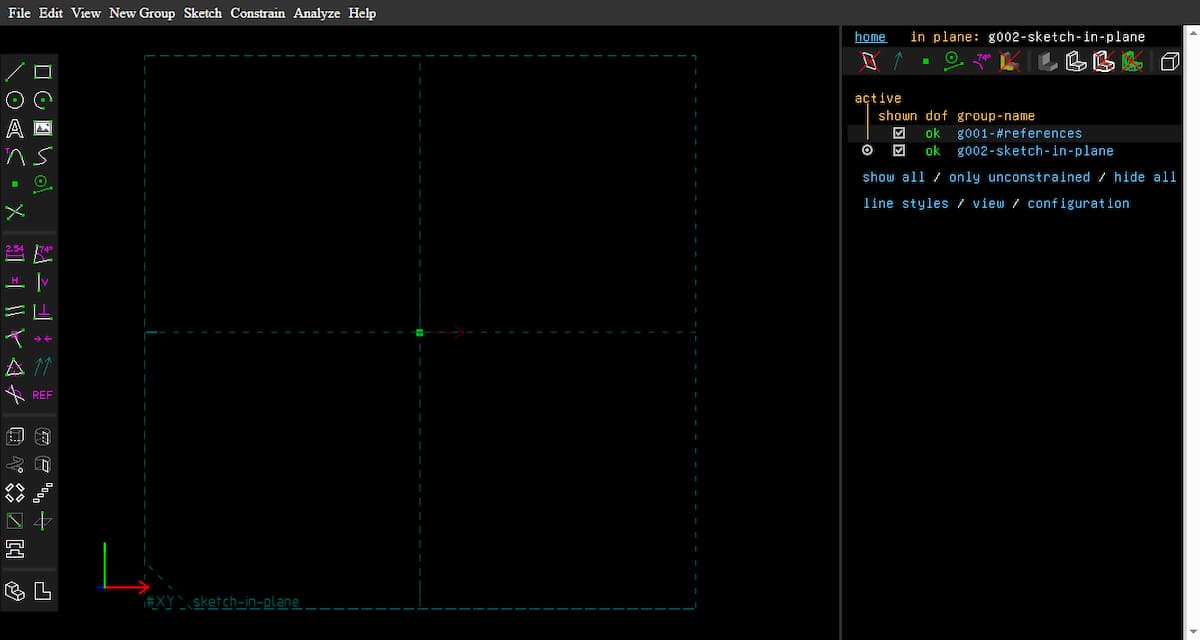Apply the vertical constraint

click(43, 281)
